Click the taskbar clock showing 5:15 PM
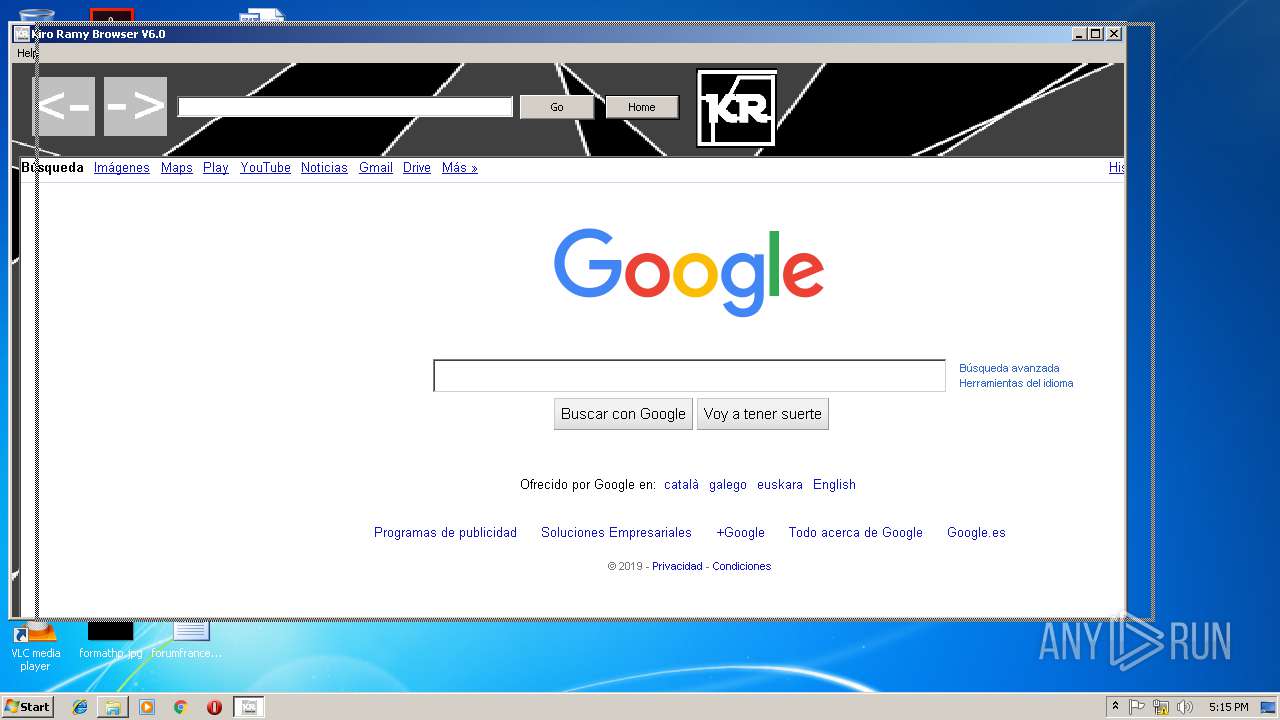The height and width of the screenshot is (720, 1280). click(x=1228, y=707)
